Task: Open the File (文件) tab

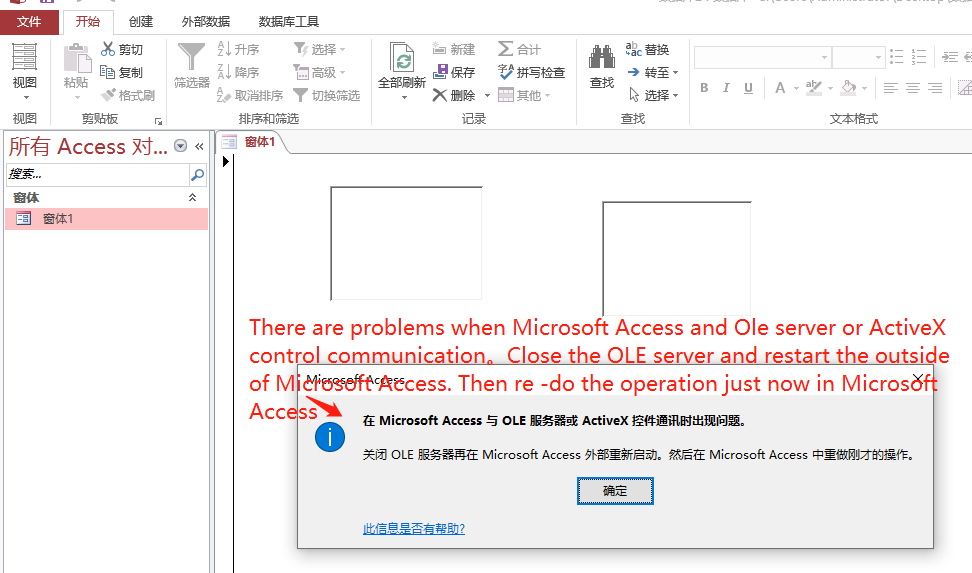Action: (29, 22)
